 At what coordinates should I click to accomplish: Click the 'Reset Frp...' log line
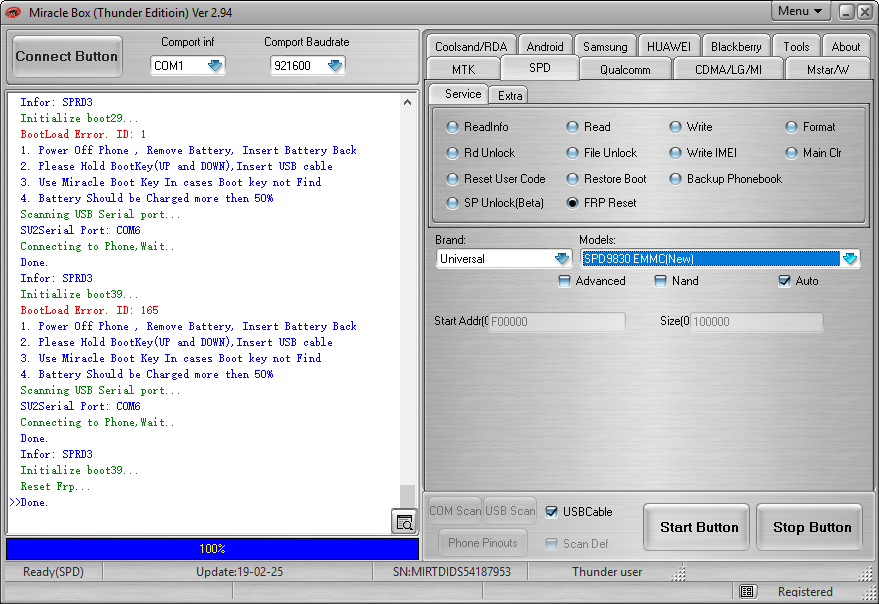pyautogui.click(x=55, y=486)
